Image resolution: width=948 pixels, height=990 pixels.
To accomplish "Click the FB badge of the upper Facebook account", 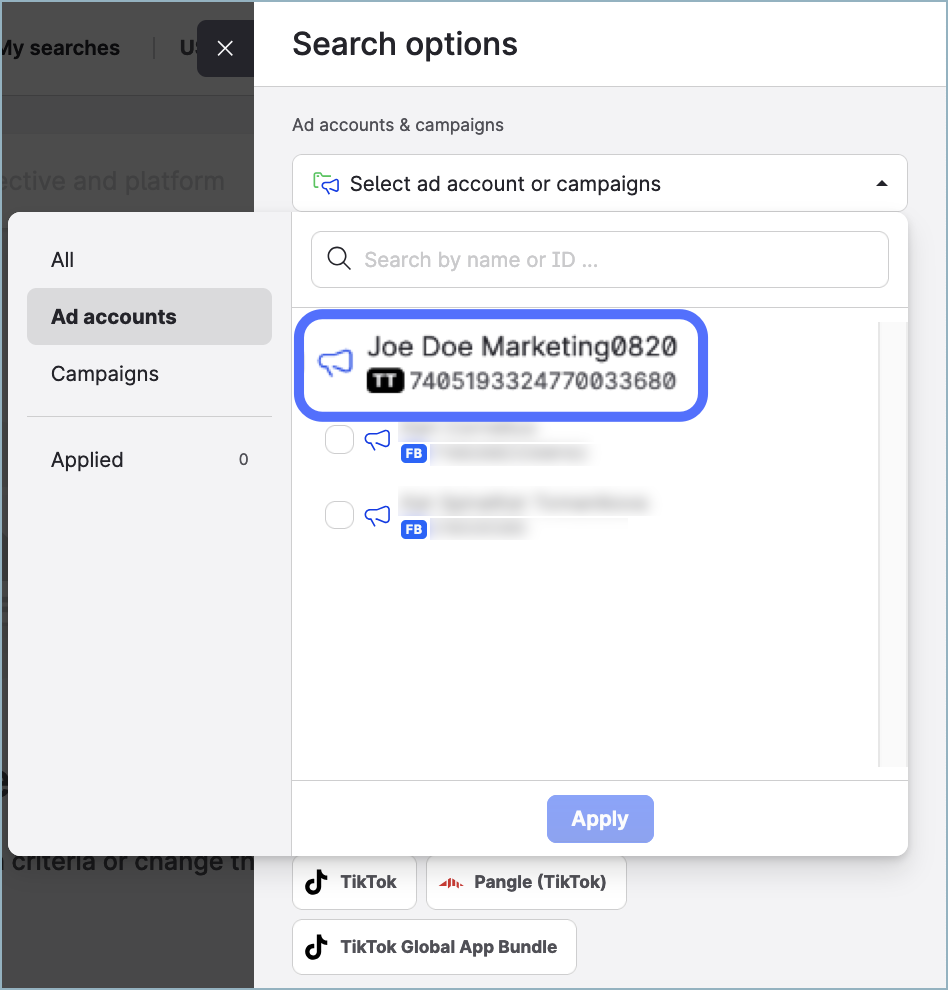I will pyautogui.click(x=413, y=453).
